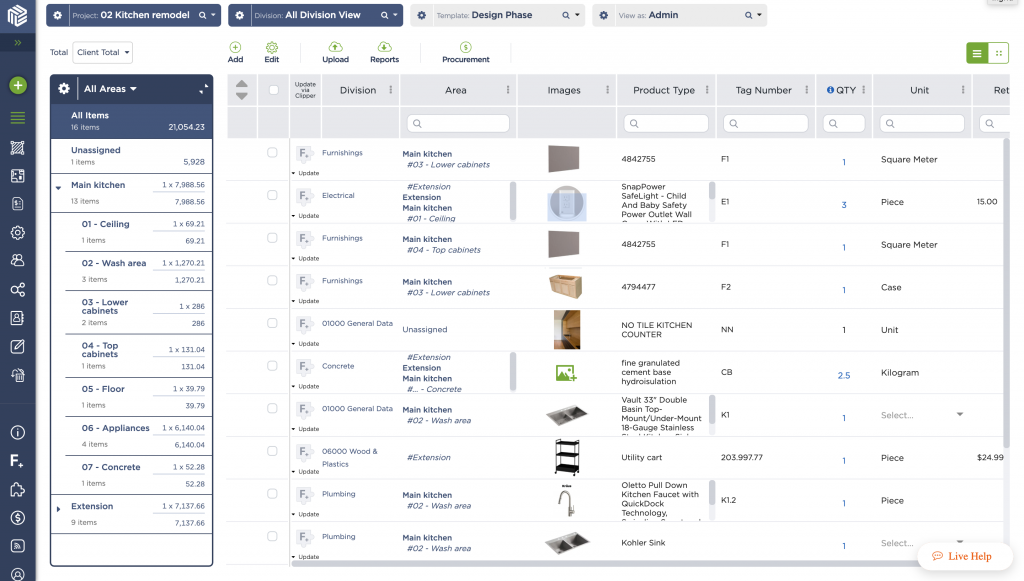This screenshot has width=1024, height=581.
Task: Switch to grid view using the view icon
Action: pyautogui.click(x=997, y=52)
